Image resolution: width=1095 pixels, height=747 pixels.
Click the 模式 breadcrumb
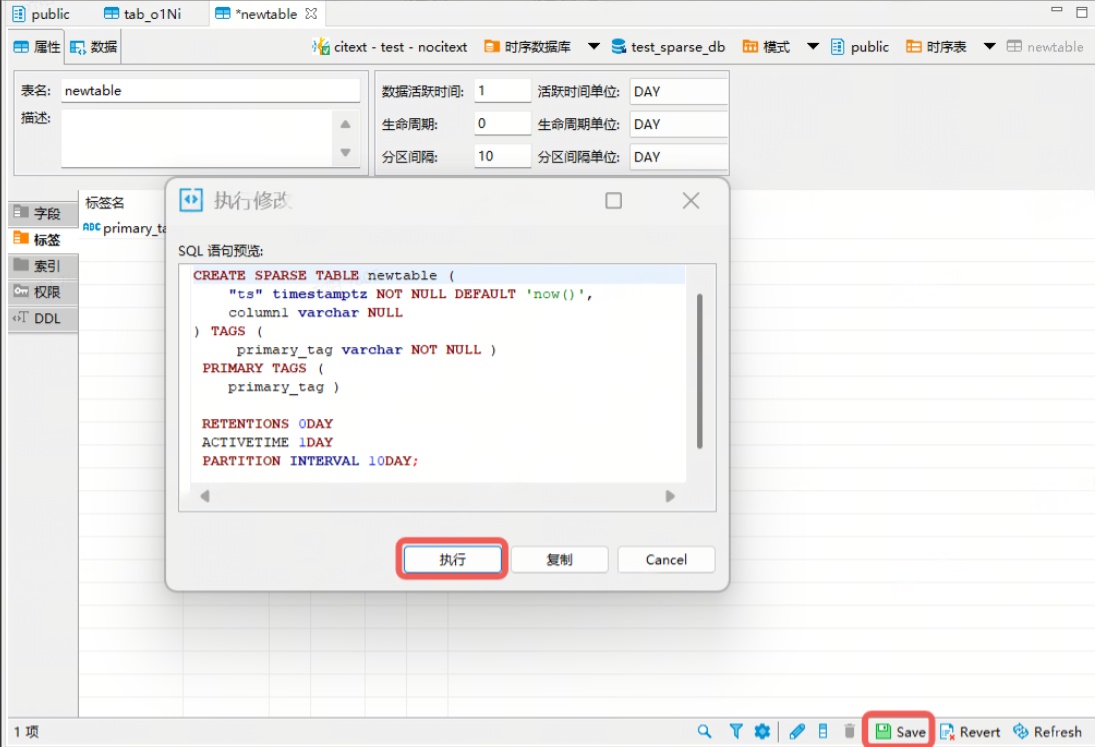766,47
